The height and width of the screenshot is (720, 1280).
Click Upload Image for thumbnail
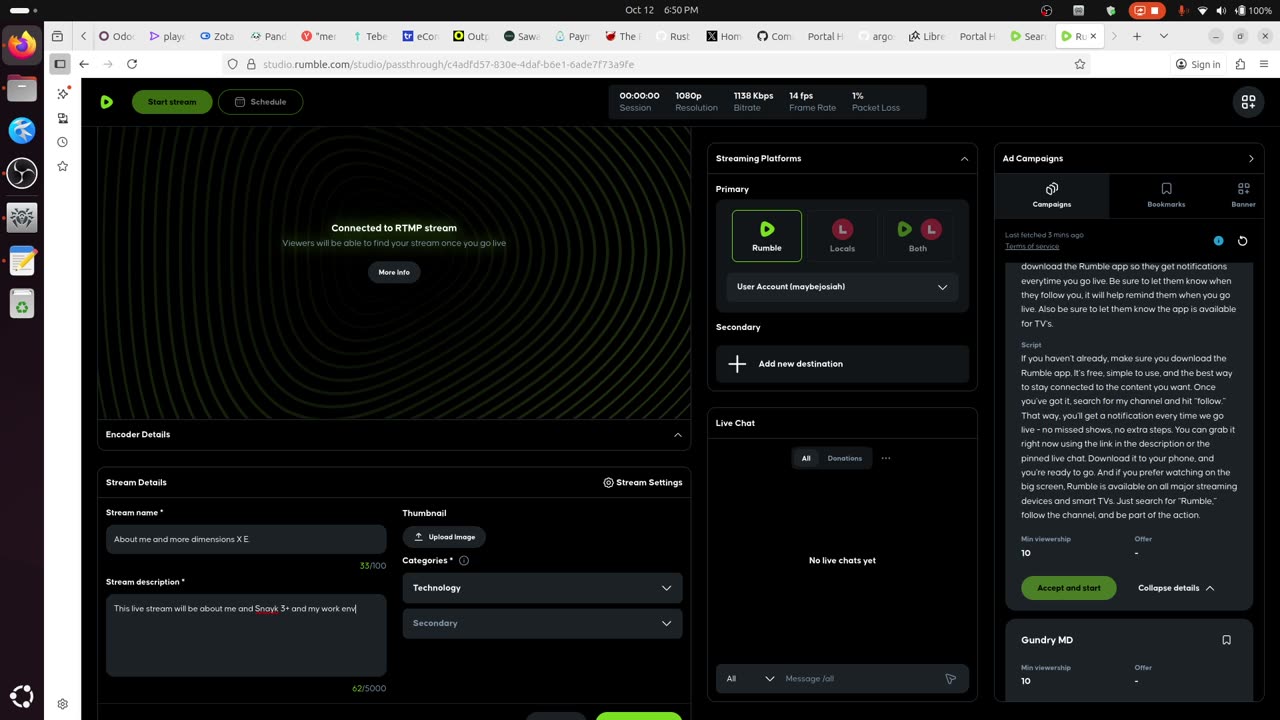pyautogui.click(x=444, y=537)
